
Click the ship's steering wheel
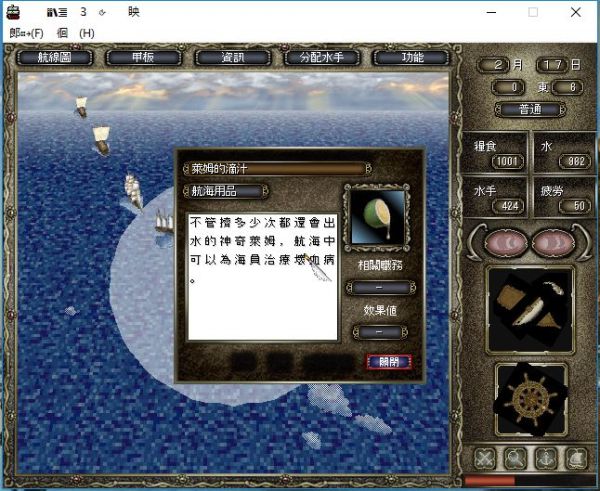click(531, 400)
